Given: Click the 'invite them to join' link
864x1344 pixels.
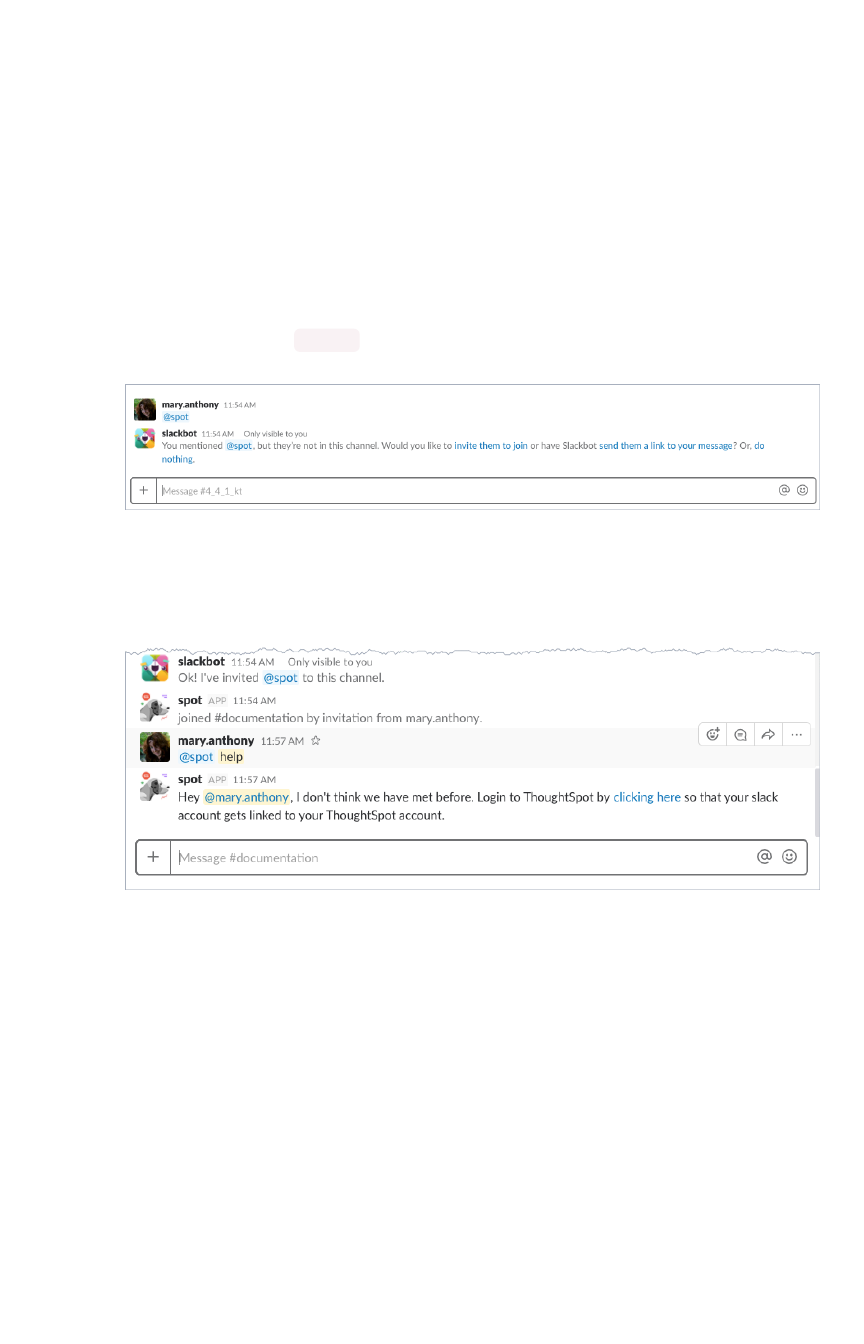Looking at the screenshot, I should [x=491, y=445].
